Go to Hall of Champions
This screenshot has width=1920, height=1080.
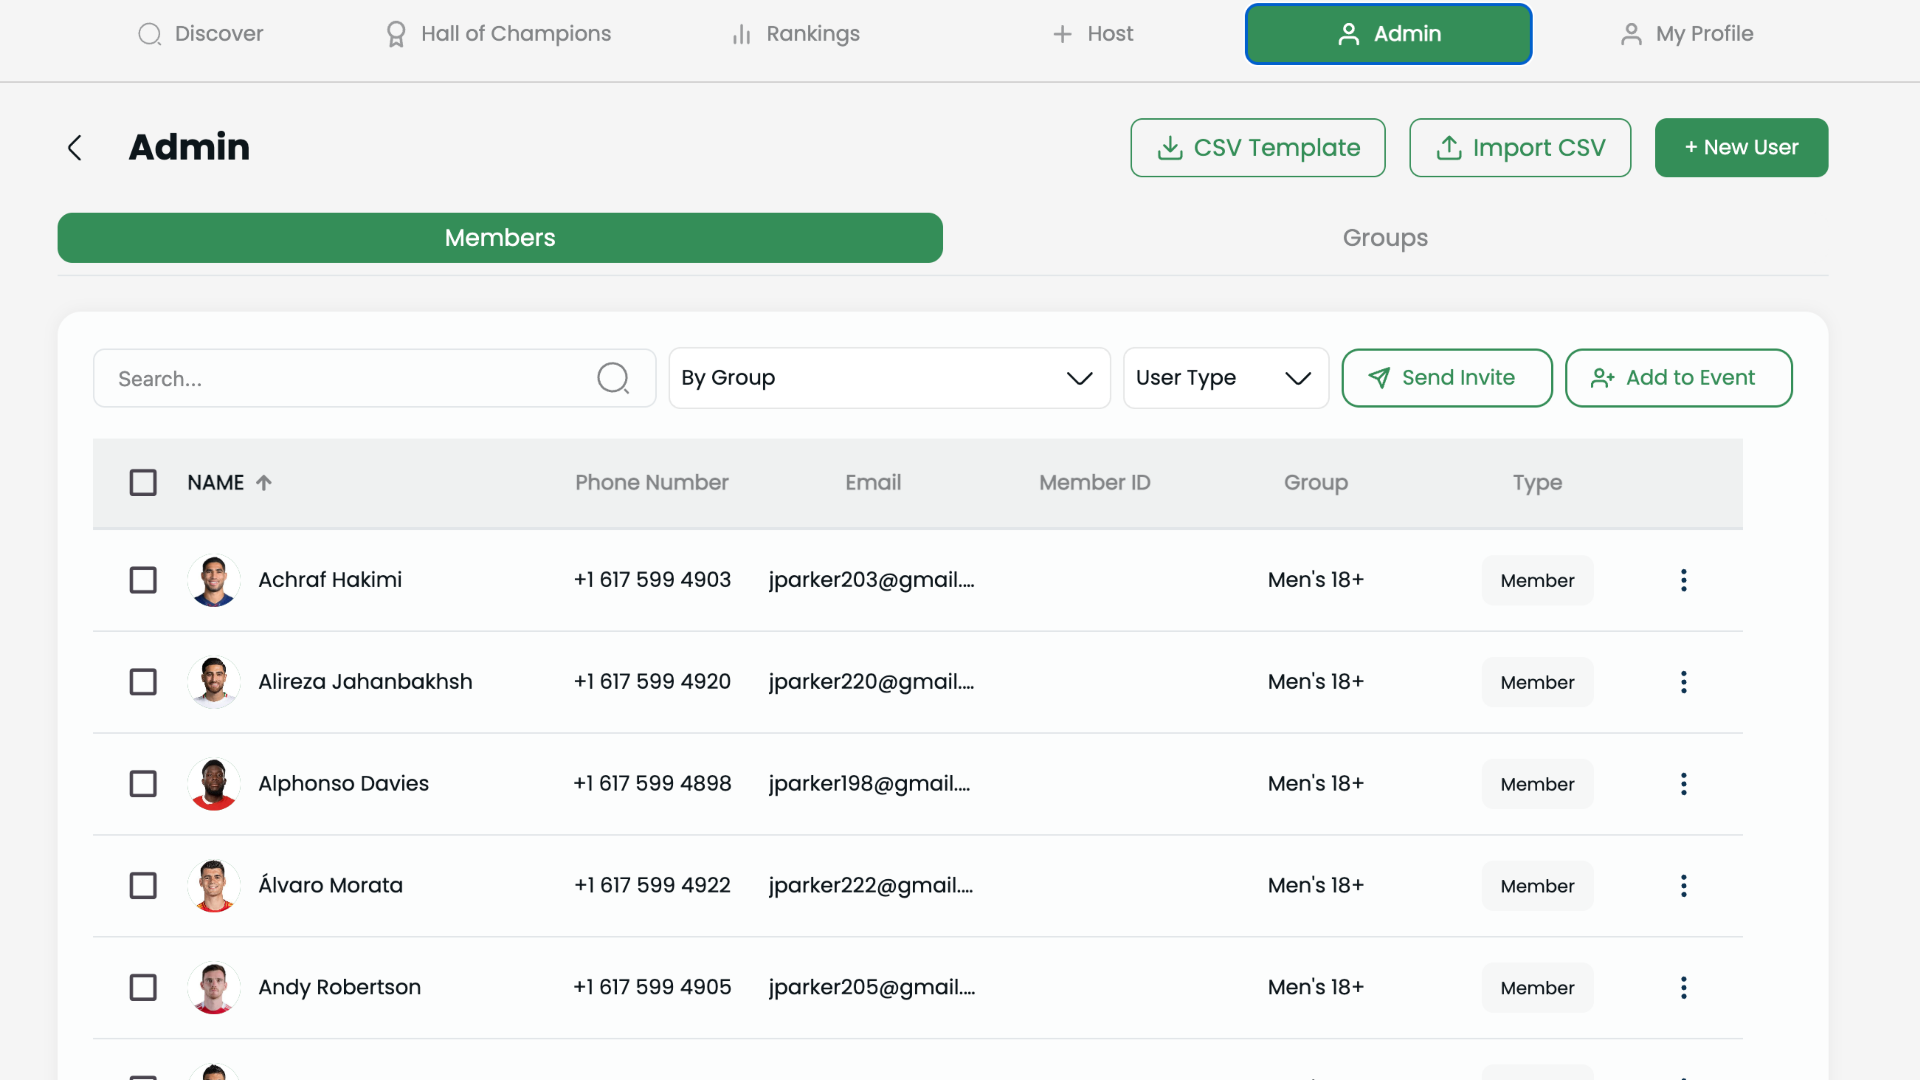point(498,34)
